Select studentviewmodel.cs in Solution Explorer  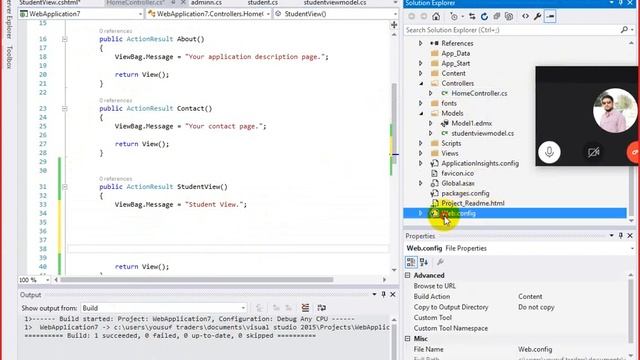pos(482,133)
